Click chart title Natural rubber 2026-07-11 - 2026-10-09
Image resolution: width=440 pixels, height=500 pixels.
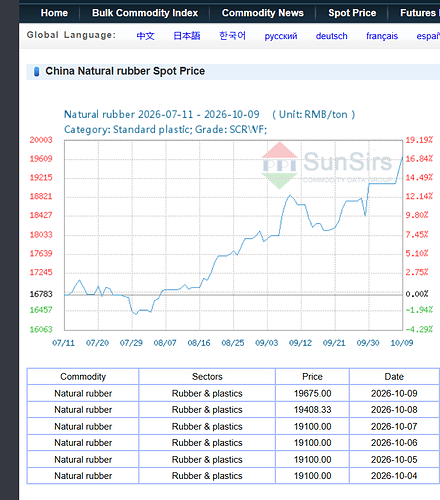[x=162, y=114]
